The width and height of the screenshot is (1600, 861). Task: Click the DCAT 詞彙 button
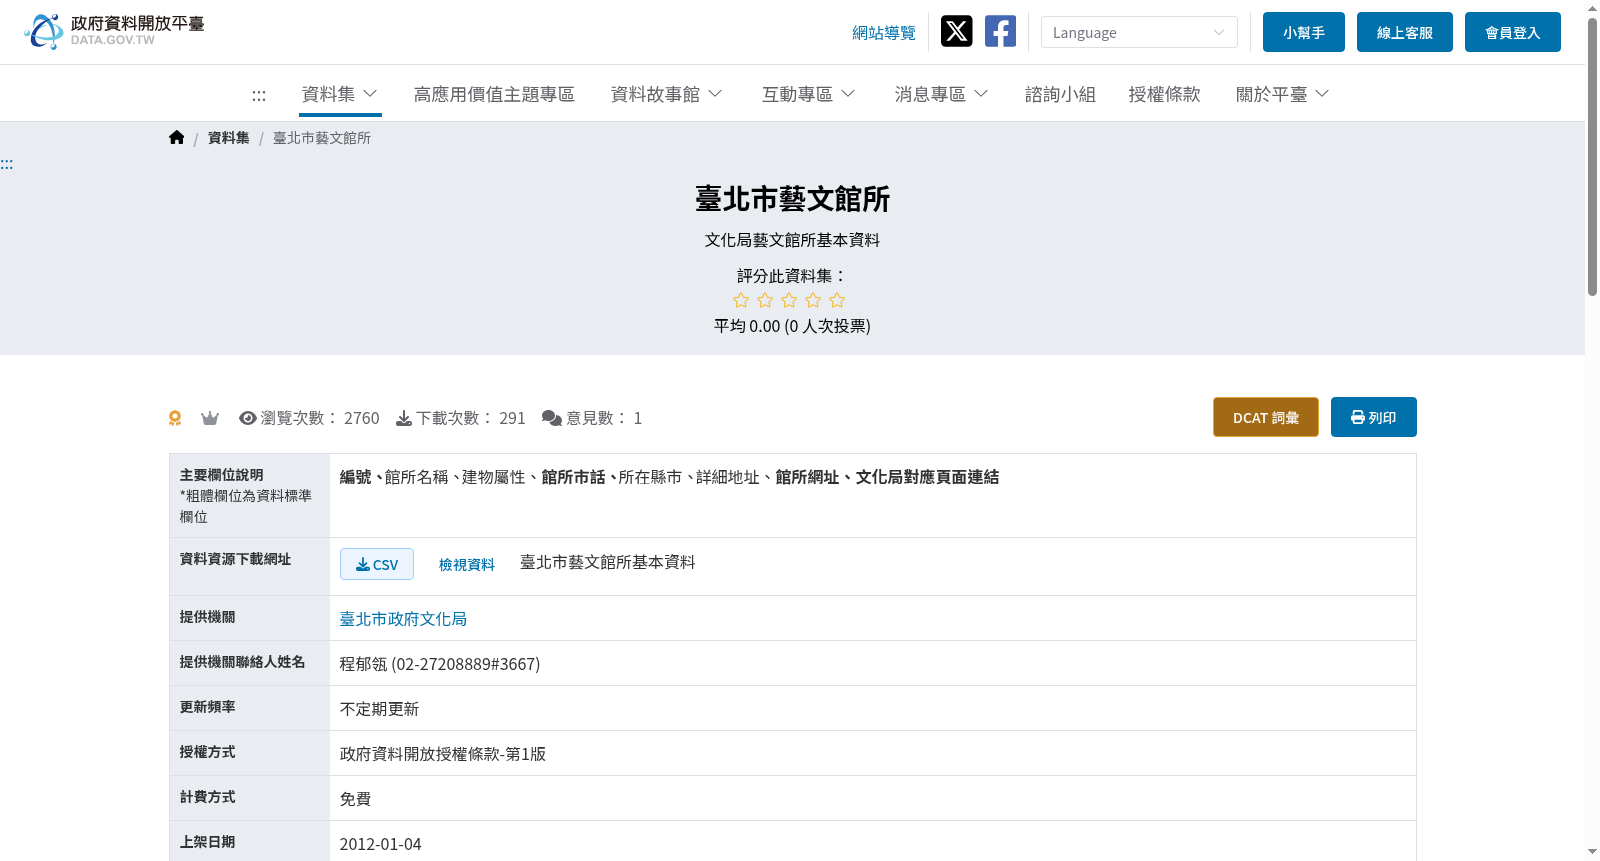pyautogui.click(x=1266, y=417)
